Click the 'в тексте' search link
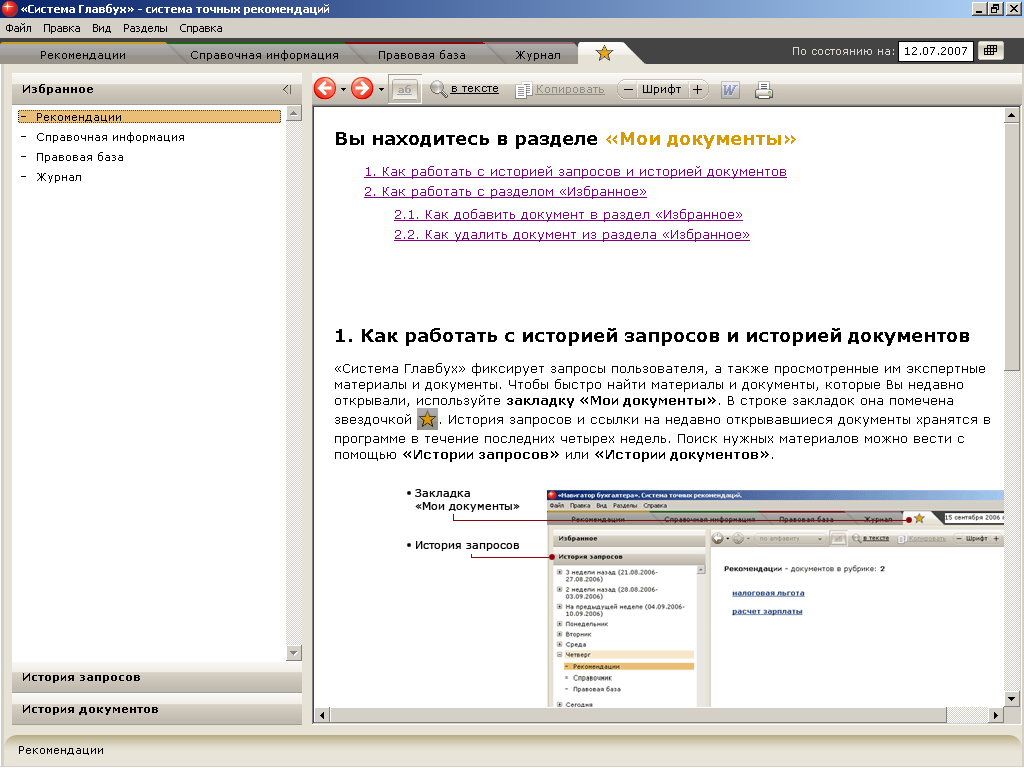The width and height of the screenshot is (1024, 768). pos(475,89)
